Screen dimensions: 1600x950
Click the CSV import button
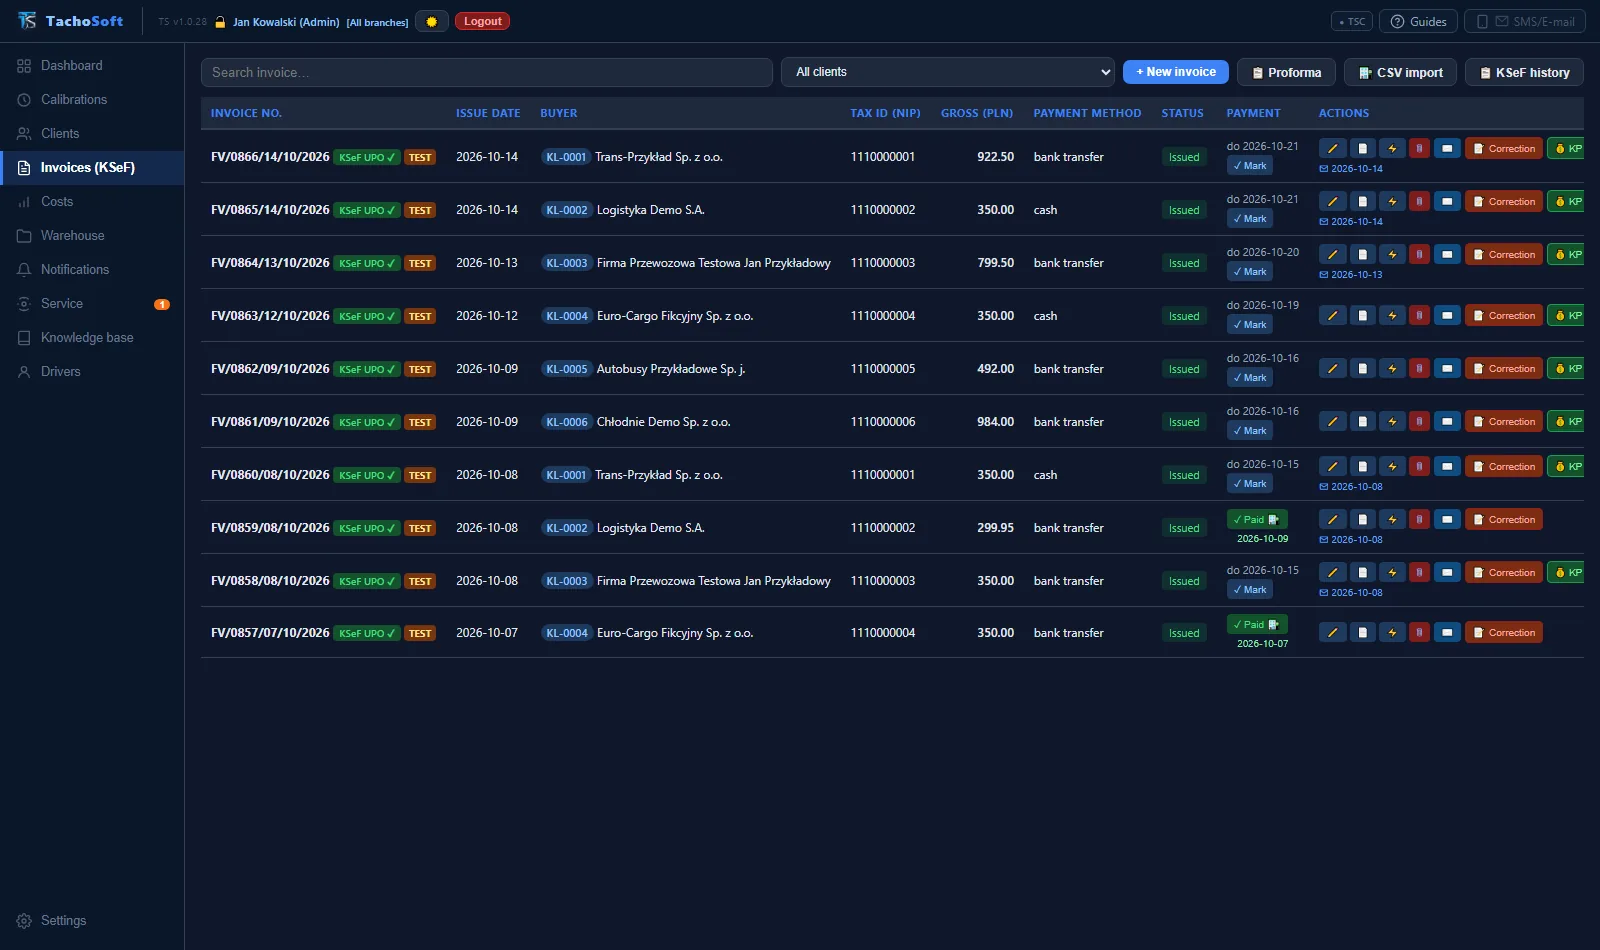tap(1401, 73)
